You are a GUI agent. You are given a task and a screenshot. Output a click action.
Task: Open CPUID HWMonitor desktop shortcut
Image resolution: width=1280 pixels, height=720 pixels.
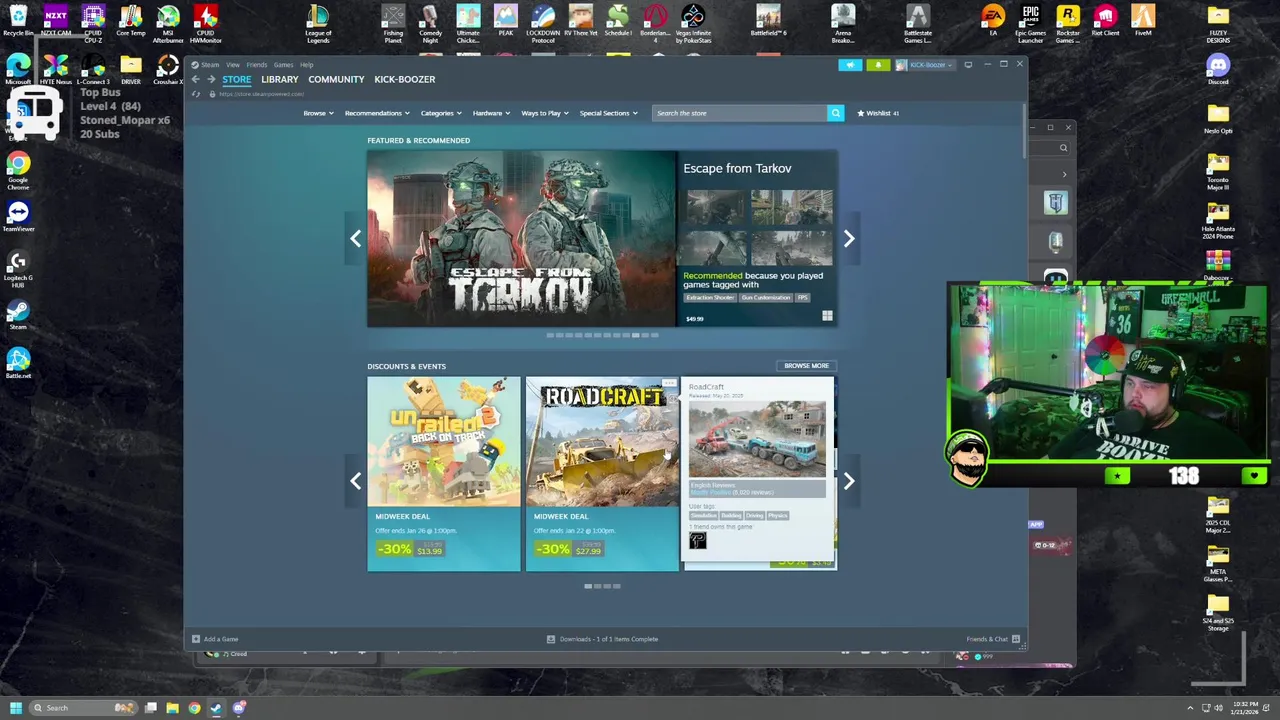[206, 24]
